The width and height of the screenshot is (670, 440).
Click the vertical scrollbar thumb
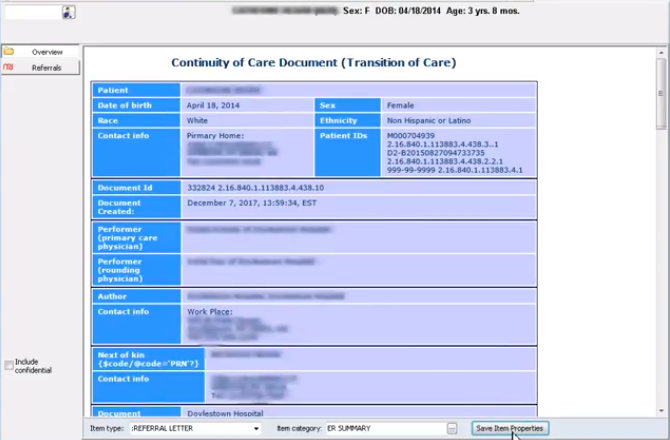click(x=661, y=94)
